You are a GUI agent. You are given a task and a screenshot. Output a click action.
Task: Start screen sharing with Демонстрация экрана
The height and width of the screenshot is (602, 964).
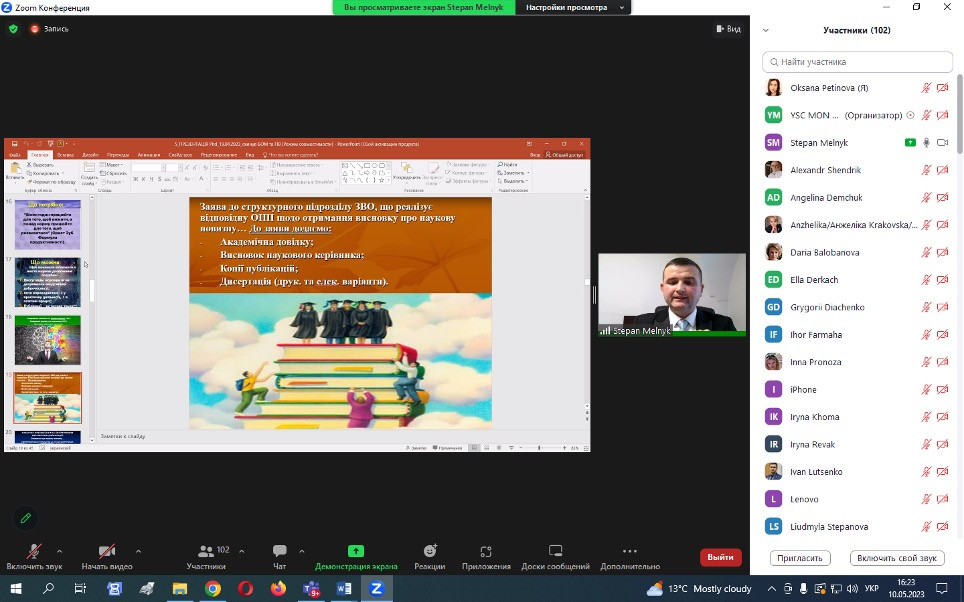tap(356, 557)
